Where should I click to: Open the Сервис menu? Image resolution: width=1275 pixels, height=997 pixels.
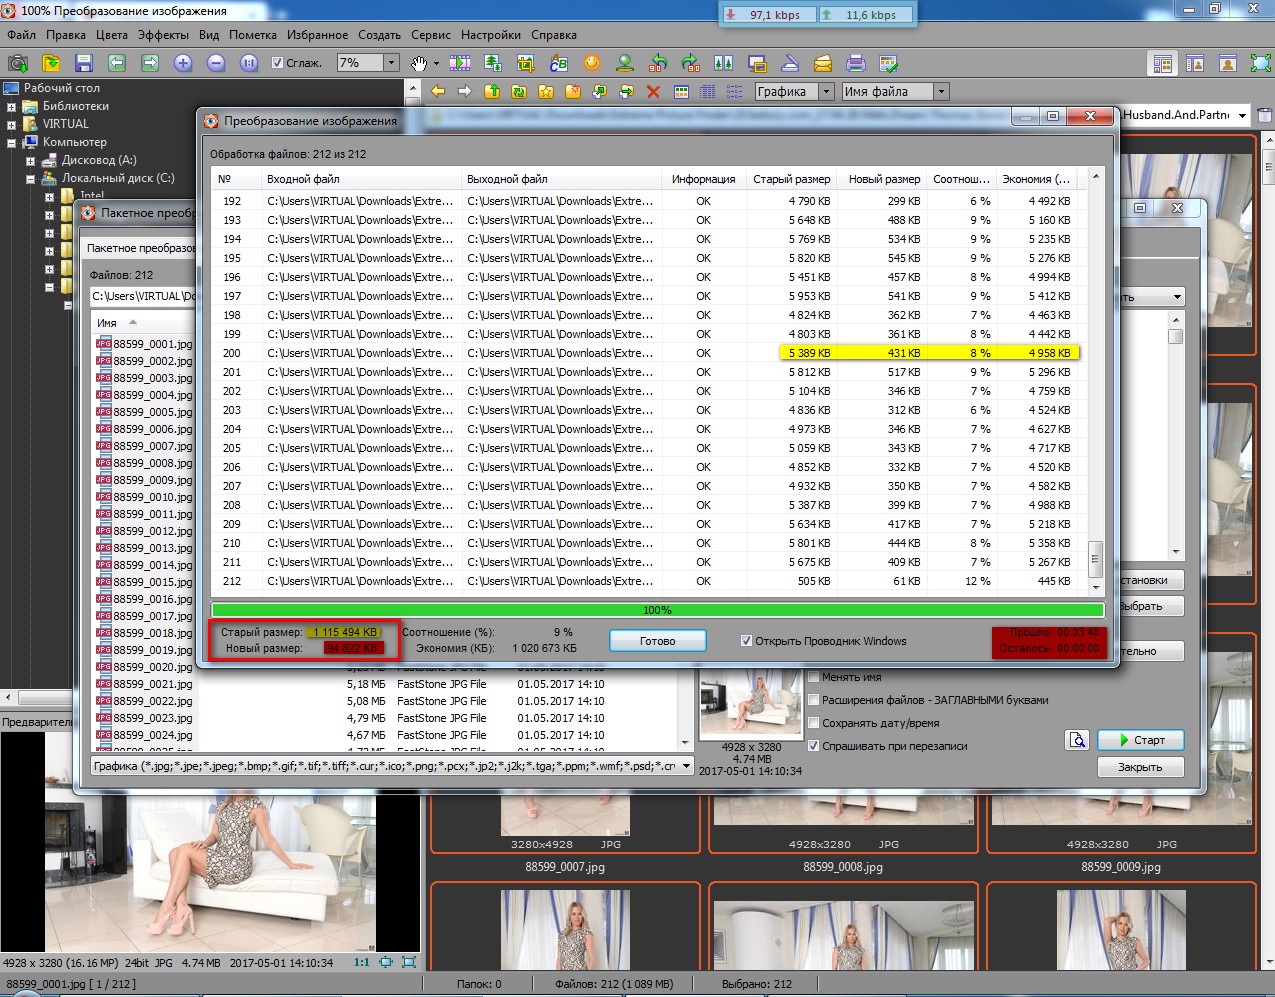[431, 35]
